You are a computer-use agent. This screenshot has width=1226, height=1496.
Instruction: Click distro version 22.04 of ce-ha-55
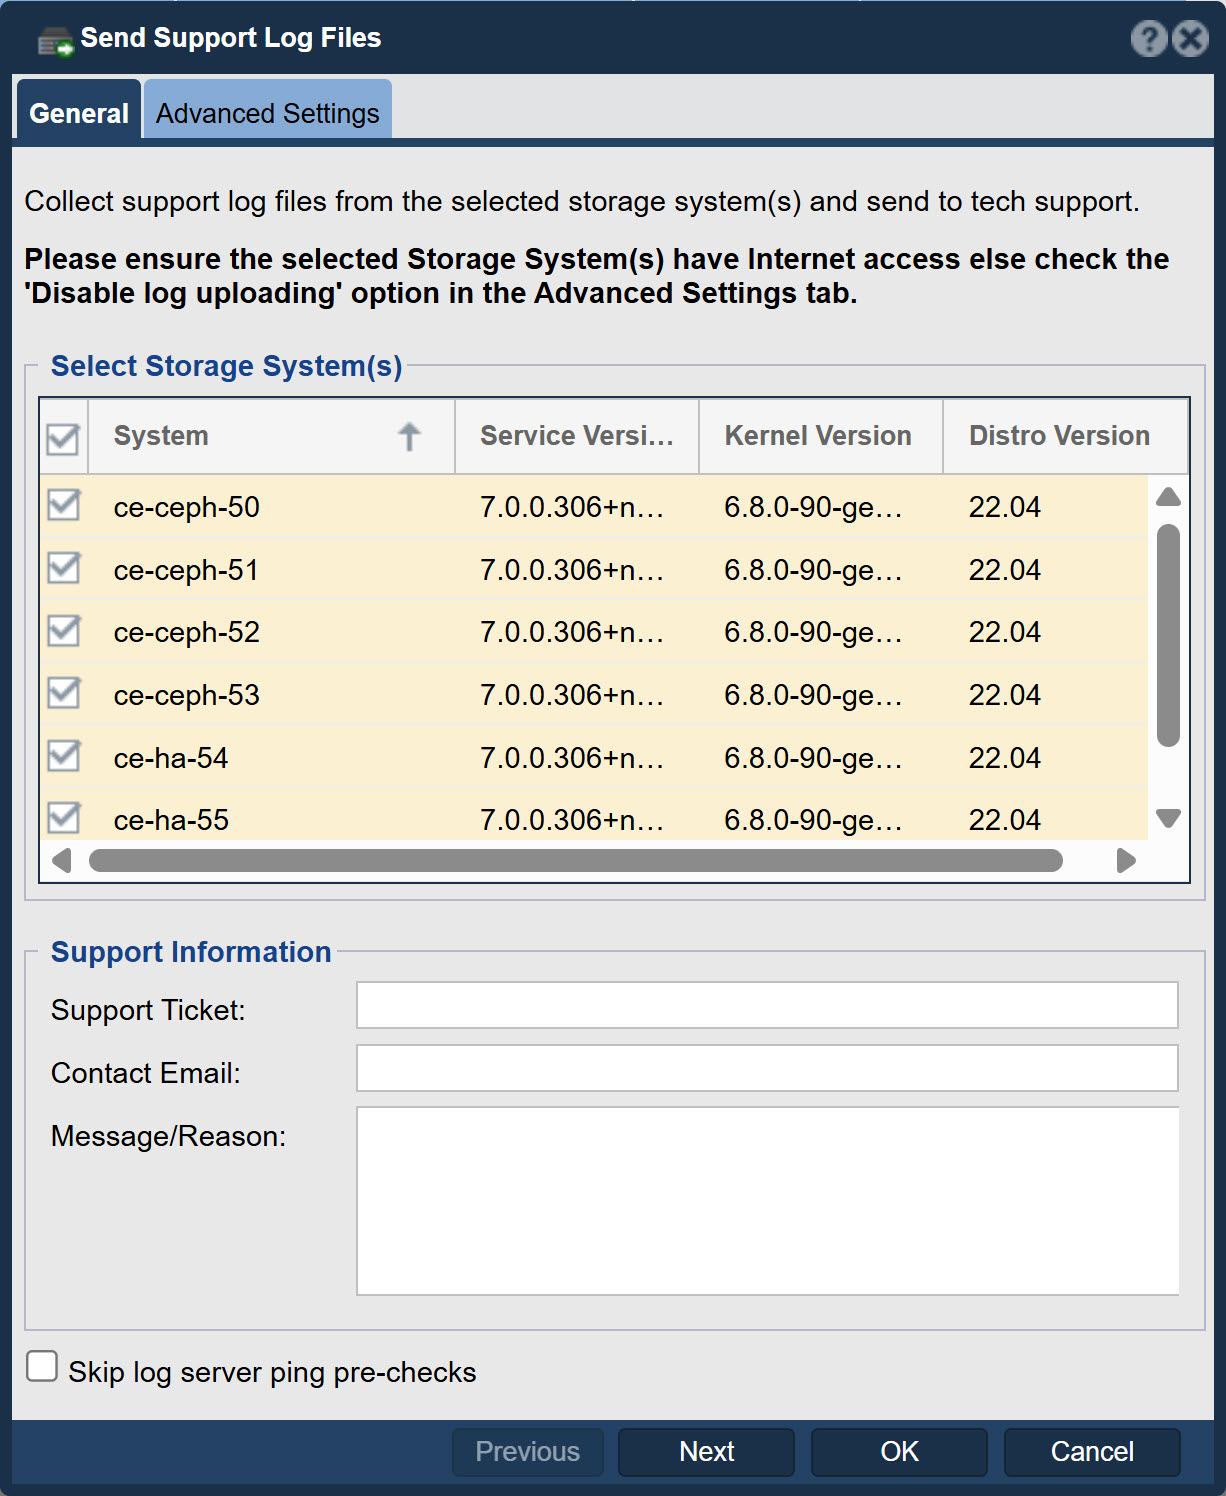point(1005,820)
